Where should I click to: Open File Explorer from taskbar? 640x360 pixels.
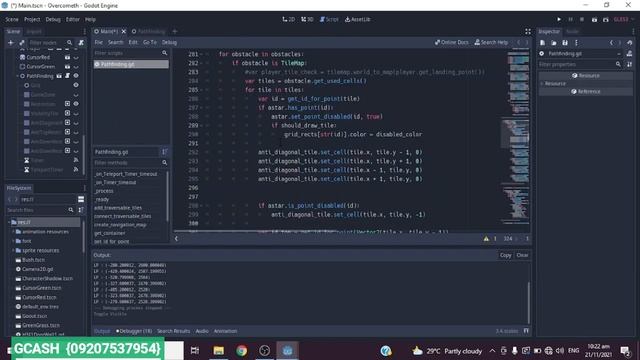[x=218, y=351]
